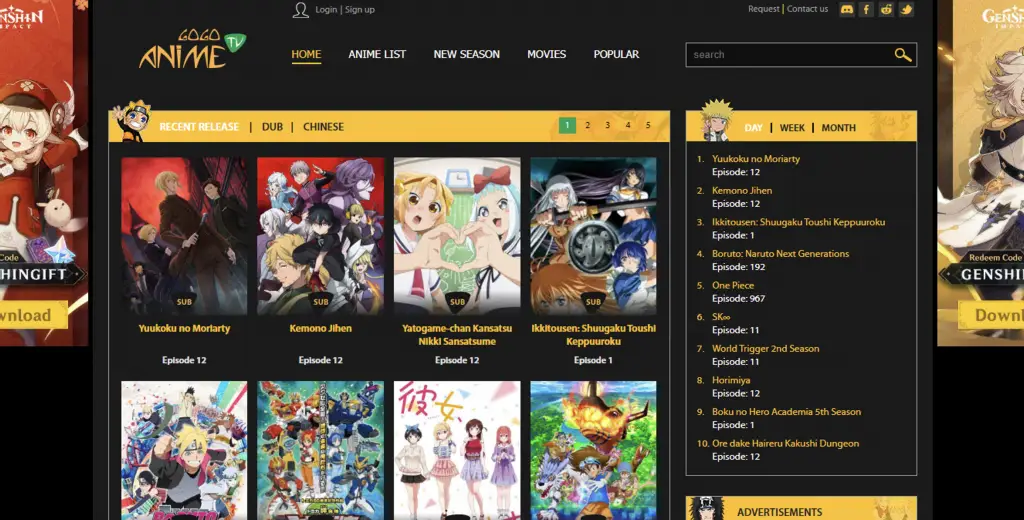The width and height of the screenshot is (1024, 520).
Task: Open the Request link
Action: click(763, 9)
